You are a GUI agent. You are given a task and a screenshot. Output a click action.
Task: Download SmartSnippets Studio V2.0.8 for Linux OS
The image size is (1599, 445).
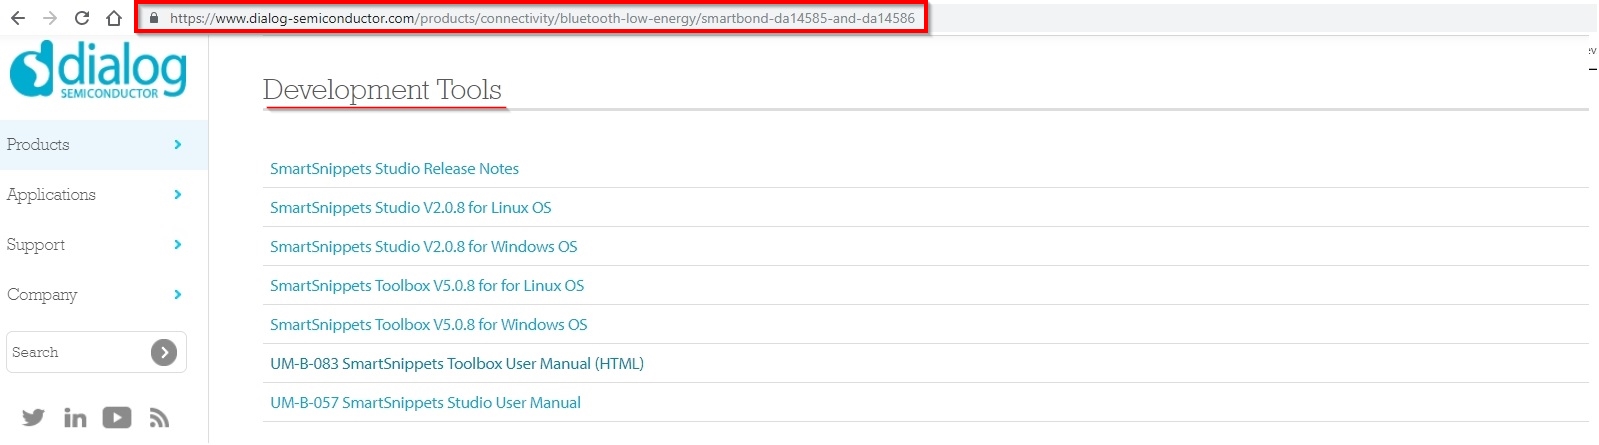410,208
